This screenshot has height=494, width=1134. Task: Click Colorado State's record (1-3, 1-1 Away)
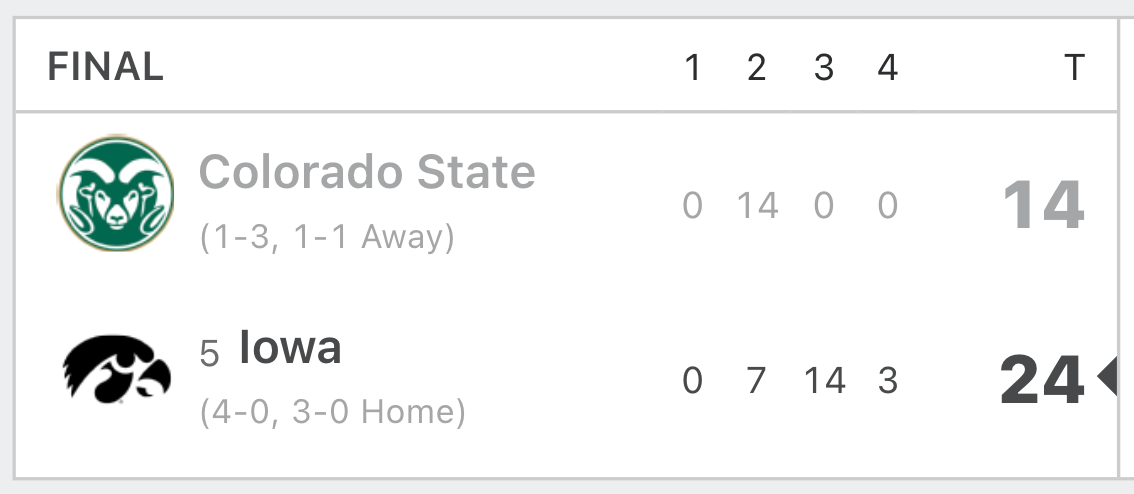click(328, 237)
